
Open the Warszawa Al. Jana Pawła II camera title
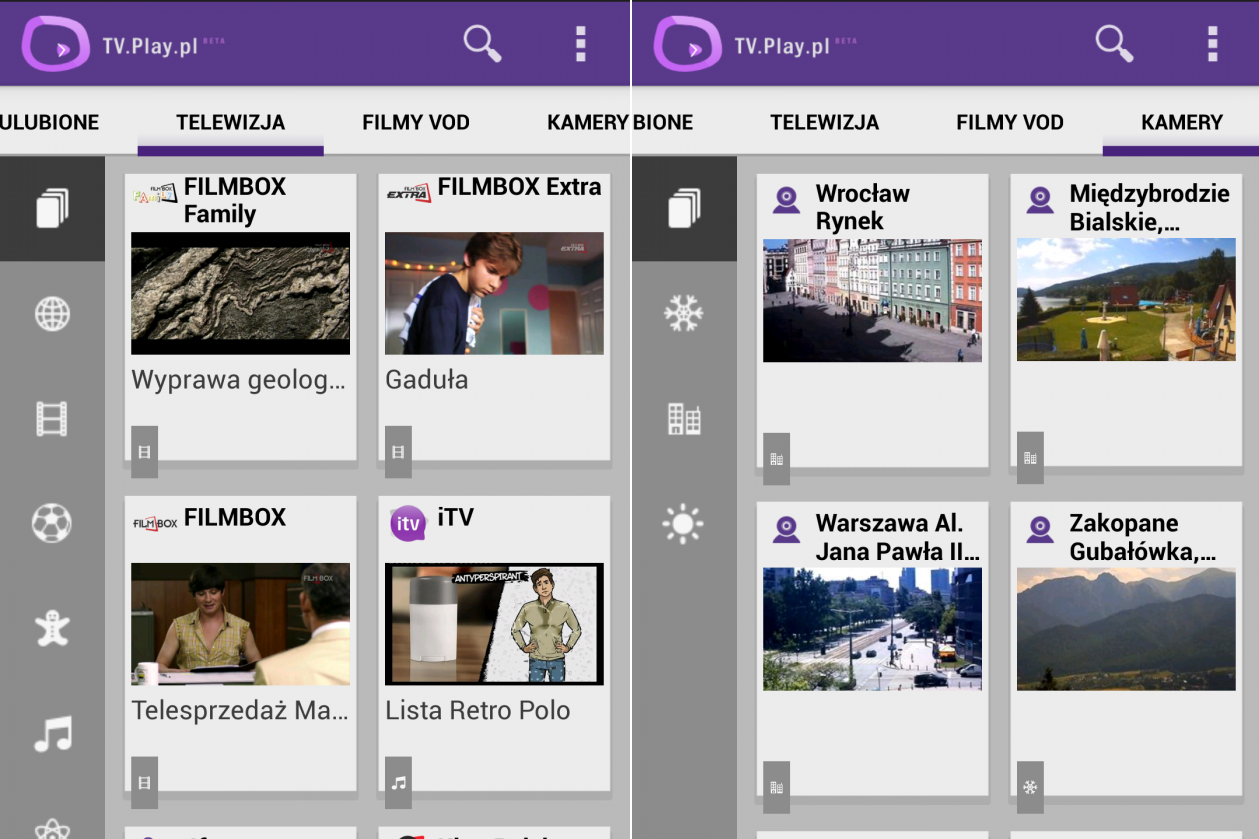[897, 537]
